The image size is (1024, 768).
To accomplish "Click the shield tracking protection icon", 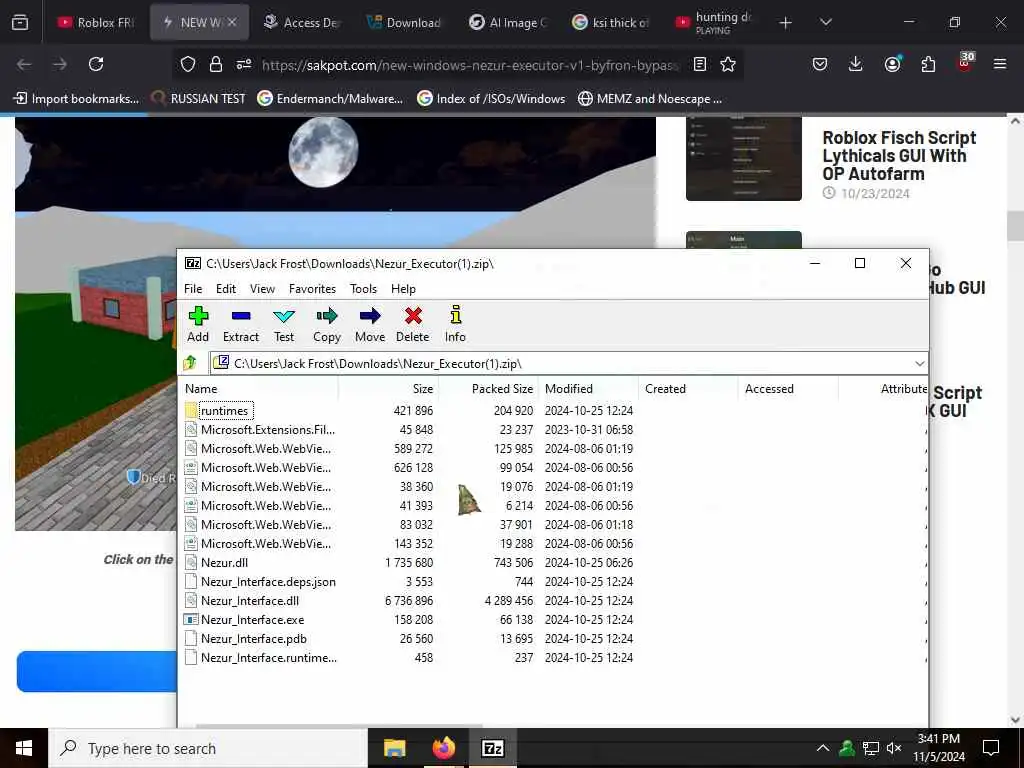I will pyautogui.click(x=188, y=64).
